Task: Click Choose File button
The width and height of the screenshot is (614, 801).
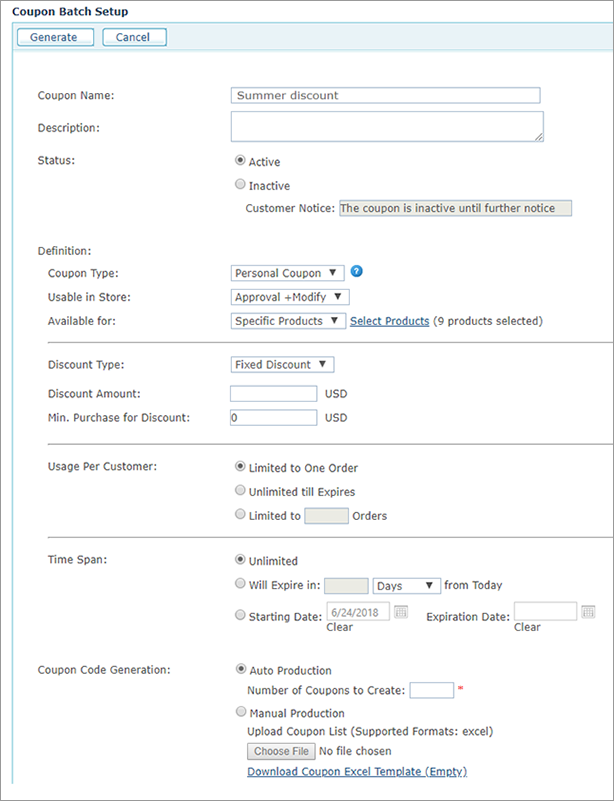Action: [x=281, y=751]
